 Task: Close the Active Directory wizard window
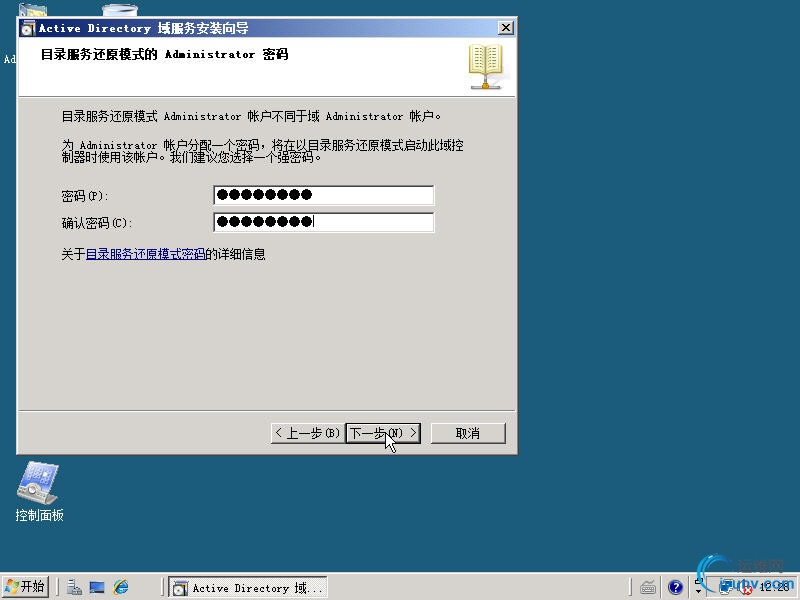pyautogui.click(x=505, y=28)
